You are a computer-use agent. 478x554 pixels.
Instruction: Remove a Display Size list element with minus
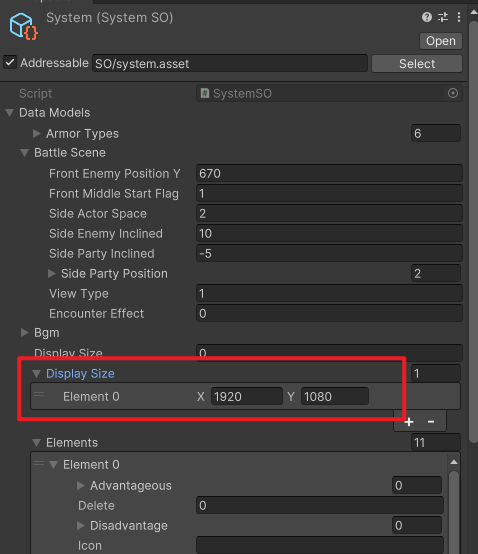(x=431, y=422)
